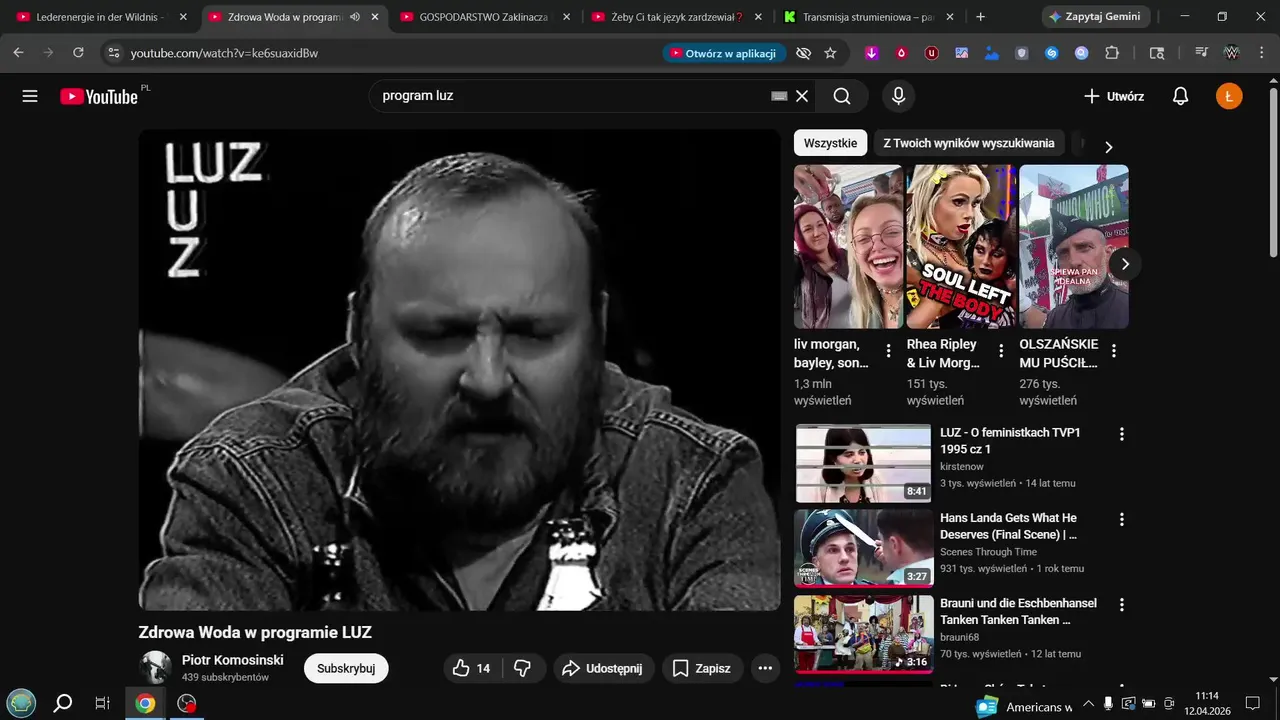Open the LUZ - O feministkach thumbnail
This screenshot has height=720, width=1280.
click(864, 463)
